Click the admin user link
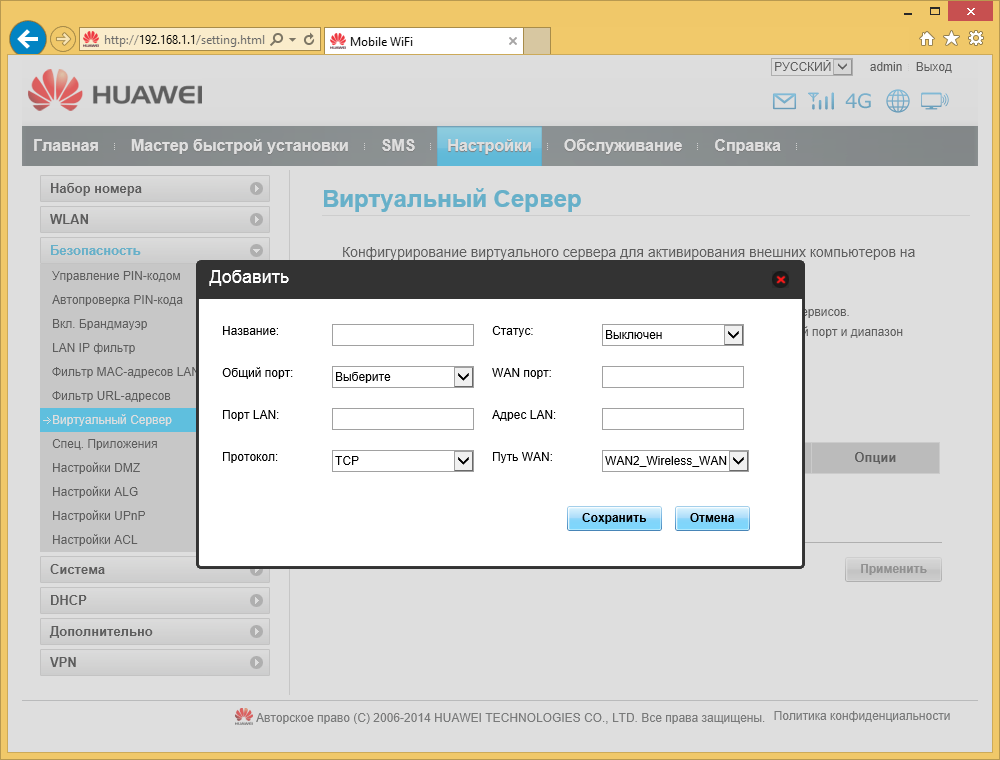The height and width of the screenshot is (760, 1000). click(x=885, y=67)
